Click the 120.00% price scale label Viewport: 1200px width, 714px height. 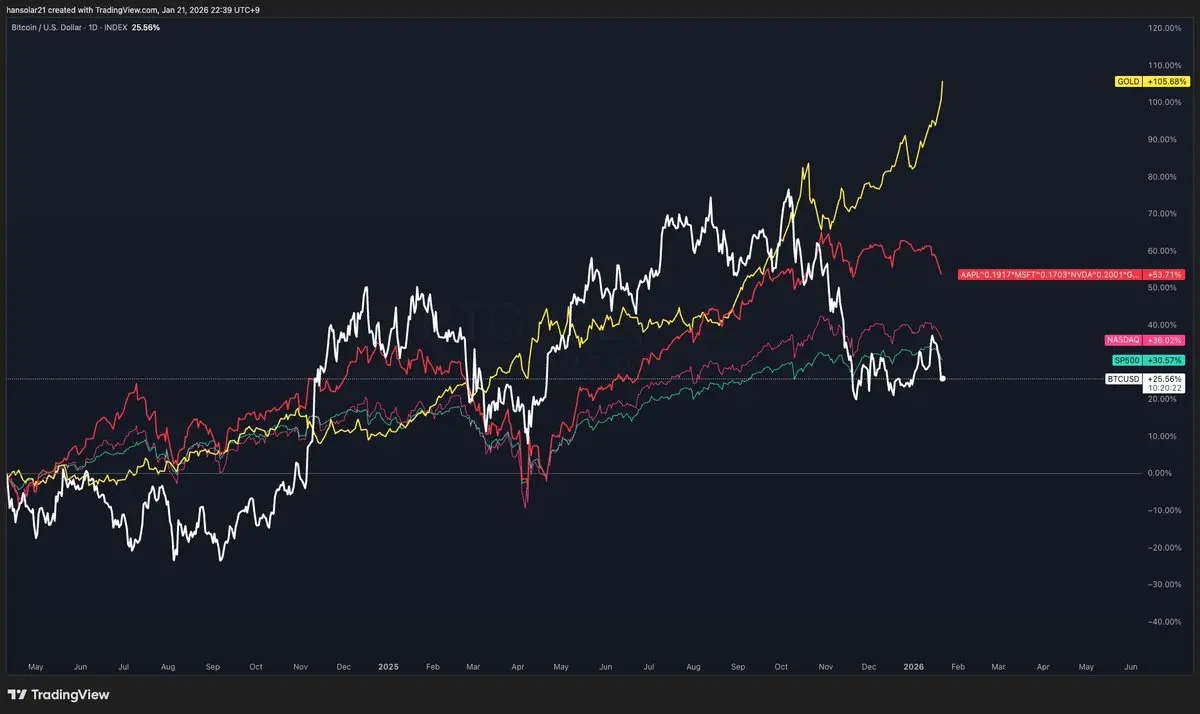coord(1165,28)
